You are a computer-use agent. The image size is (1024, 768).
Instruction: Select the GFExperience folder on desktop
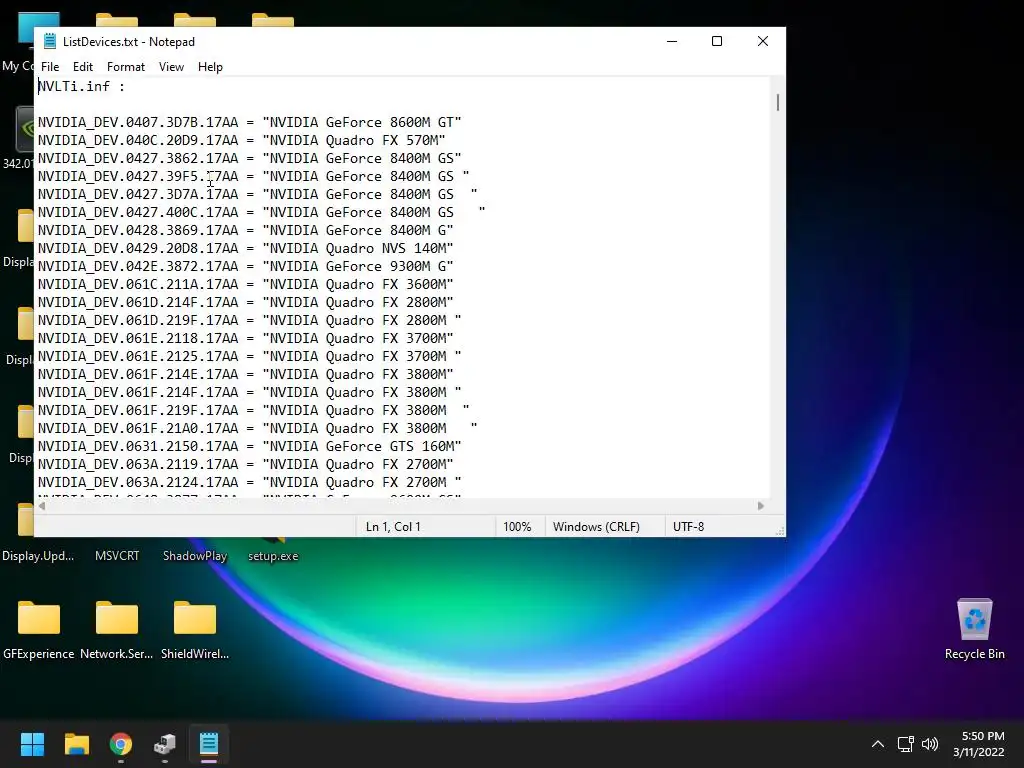39,630
